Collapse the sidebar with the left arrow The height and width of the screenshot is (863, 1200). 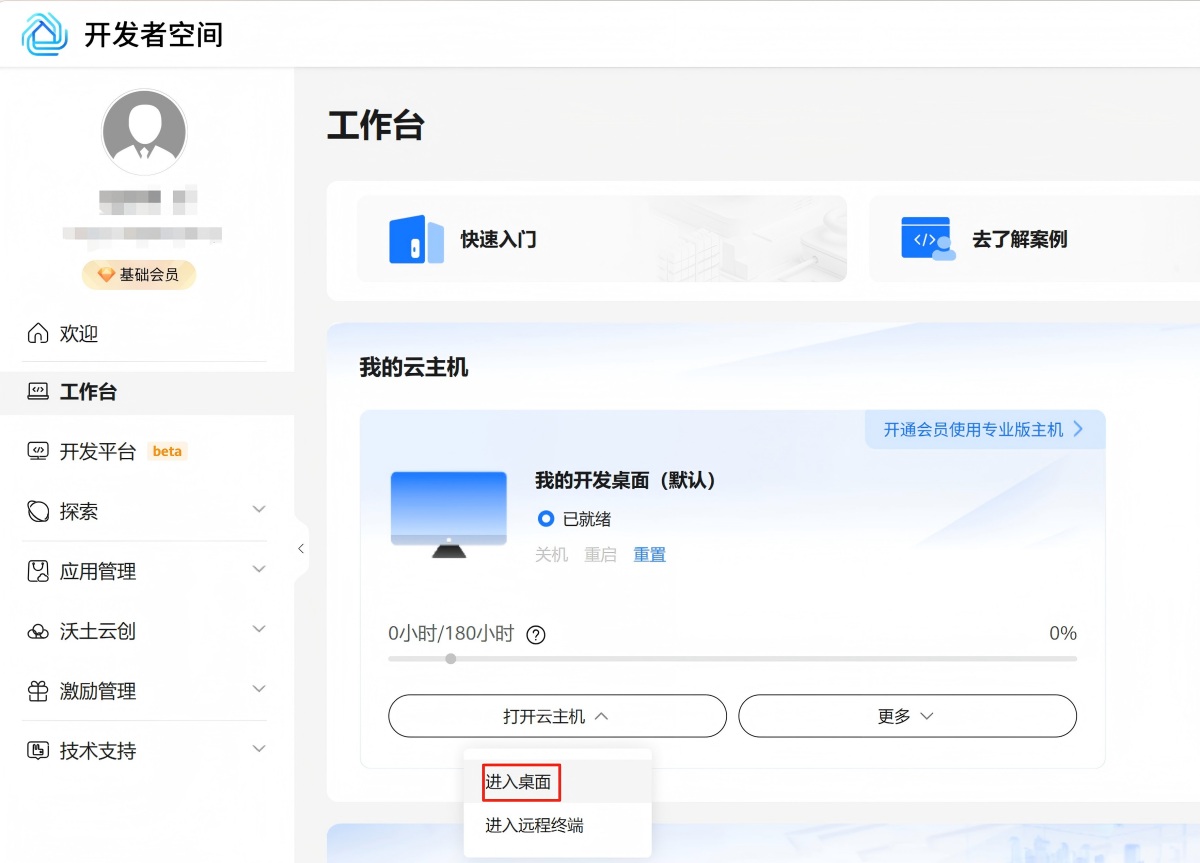point(301,548)
